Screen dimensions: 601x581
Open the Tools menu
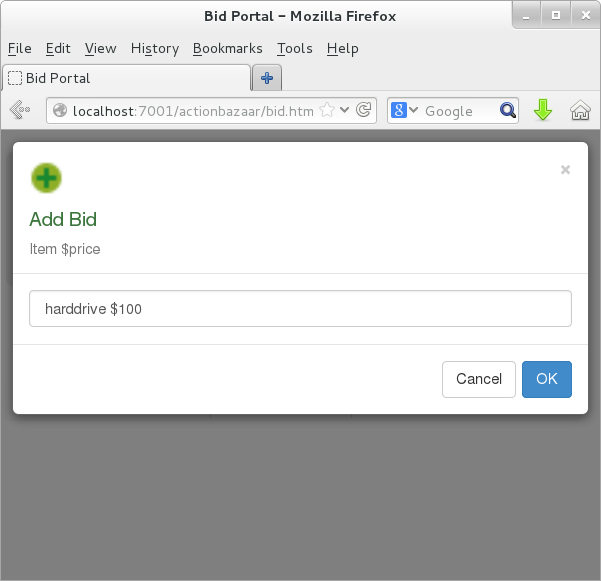click(294, 48)
